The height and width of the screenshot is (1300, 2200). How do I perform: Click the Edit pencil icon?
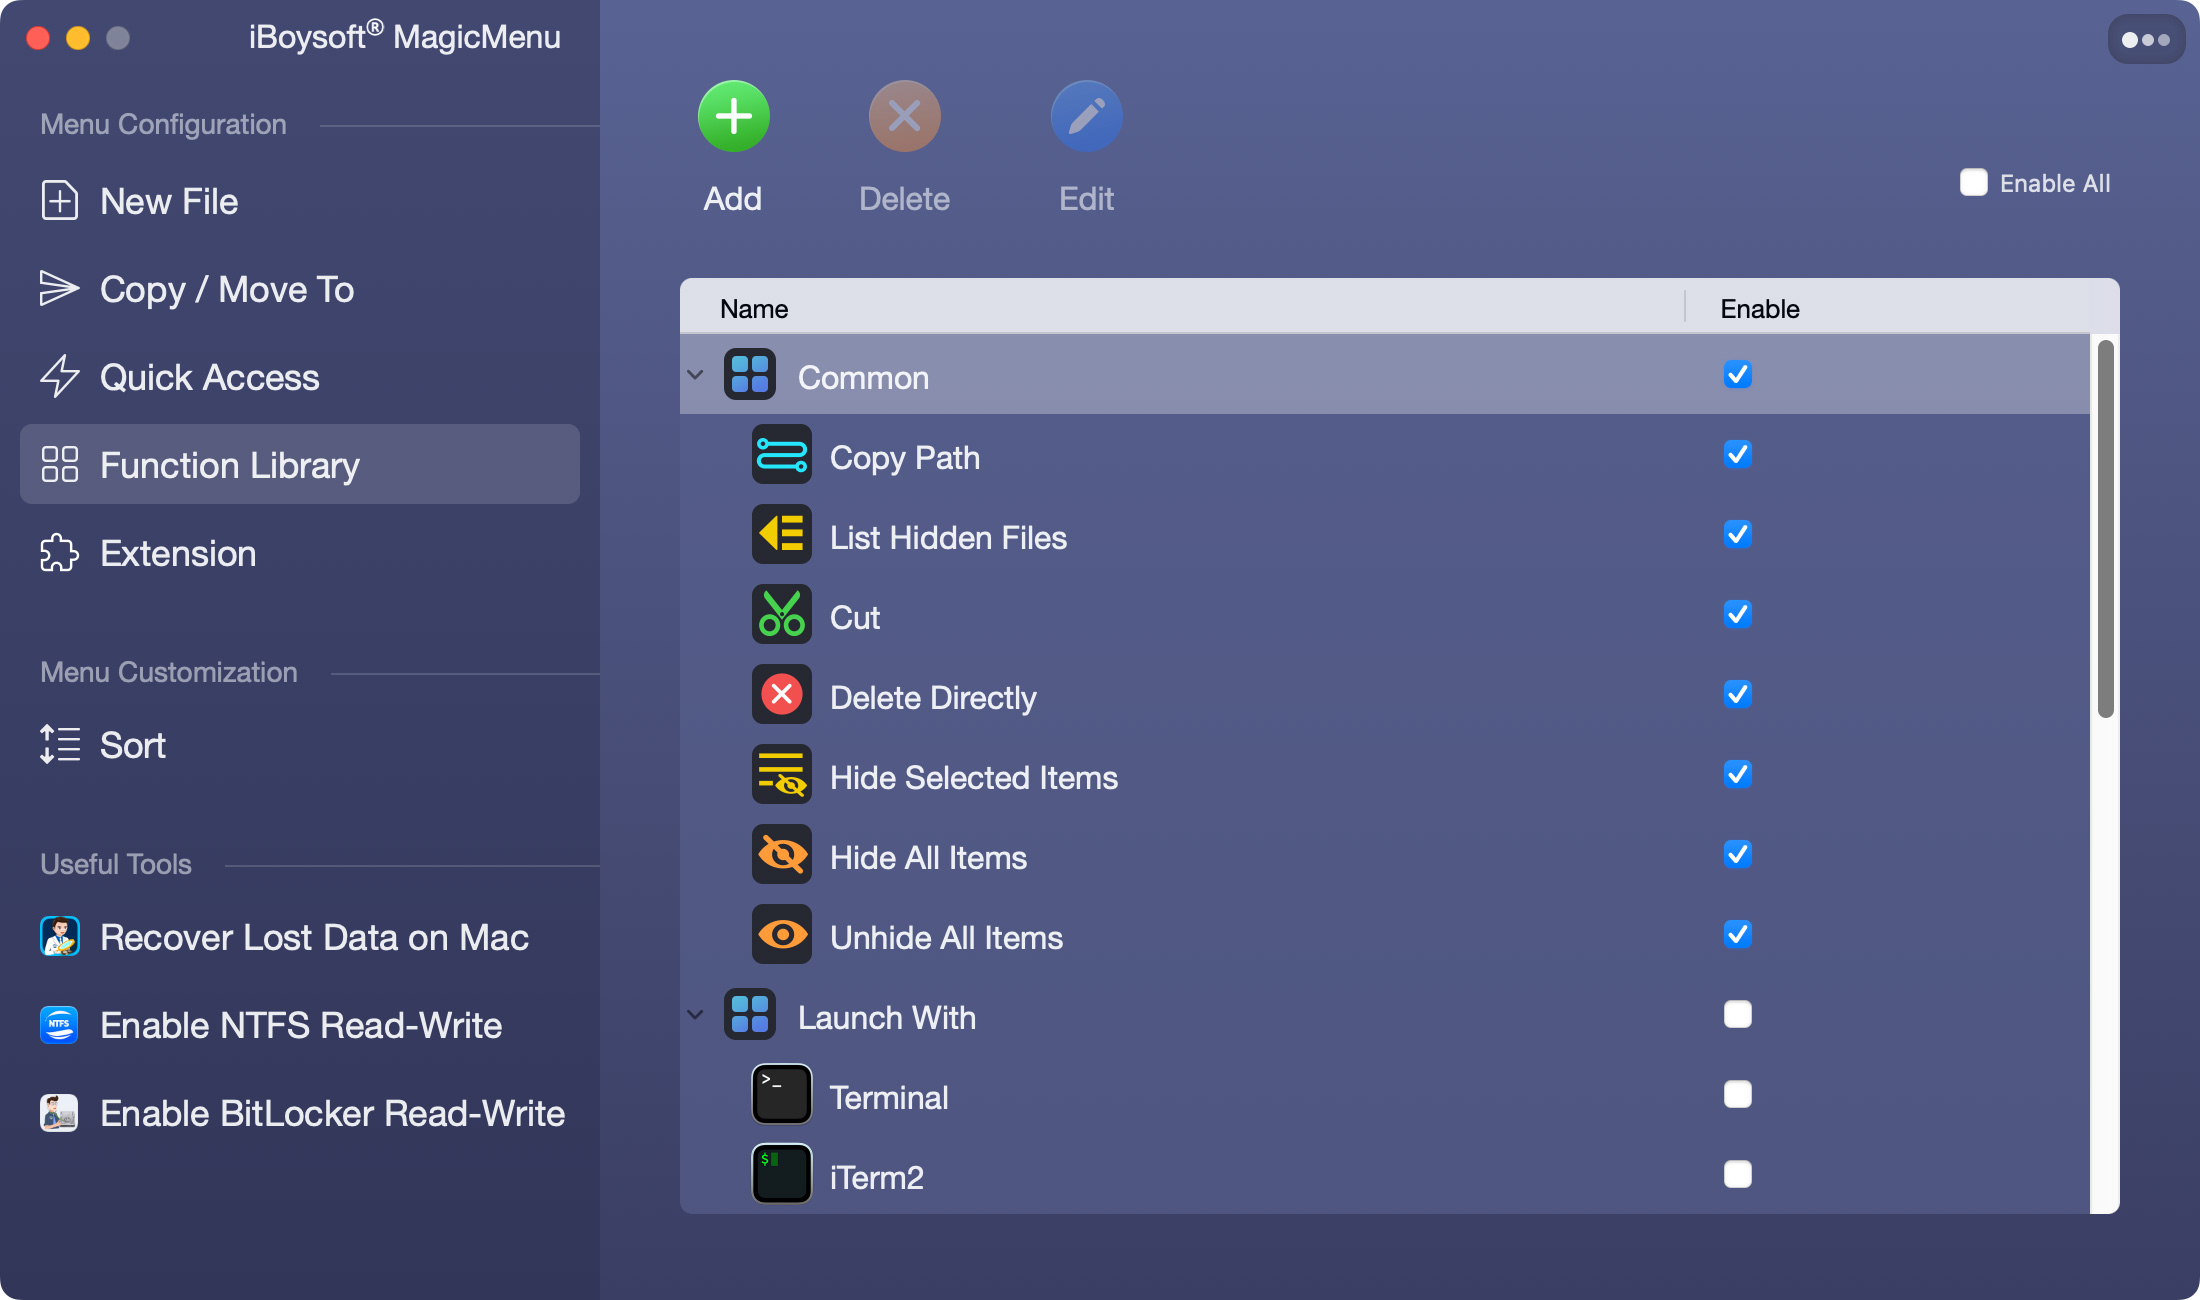click(1086, 117)
